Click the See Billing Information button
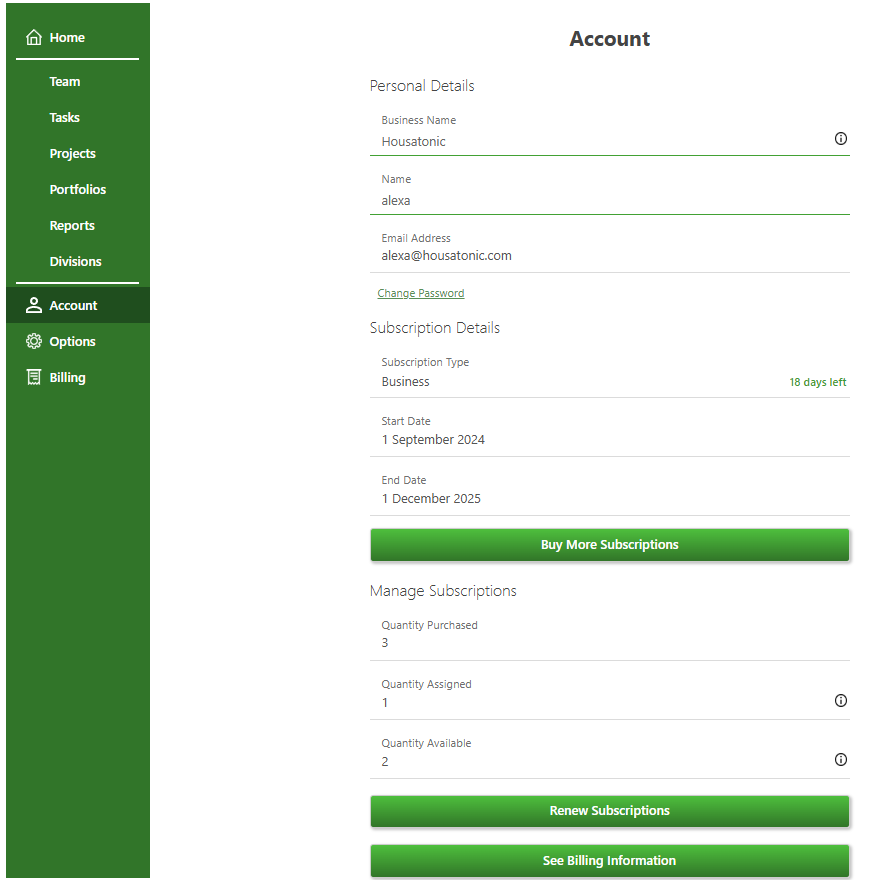 click(609, 861)
